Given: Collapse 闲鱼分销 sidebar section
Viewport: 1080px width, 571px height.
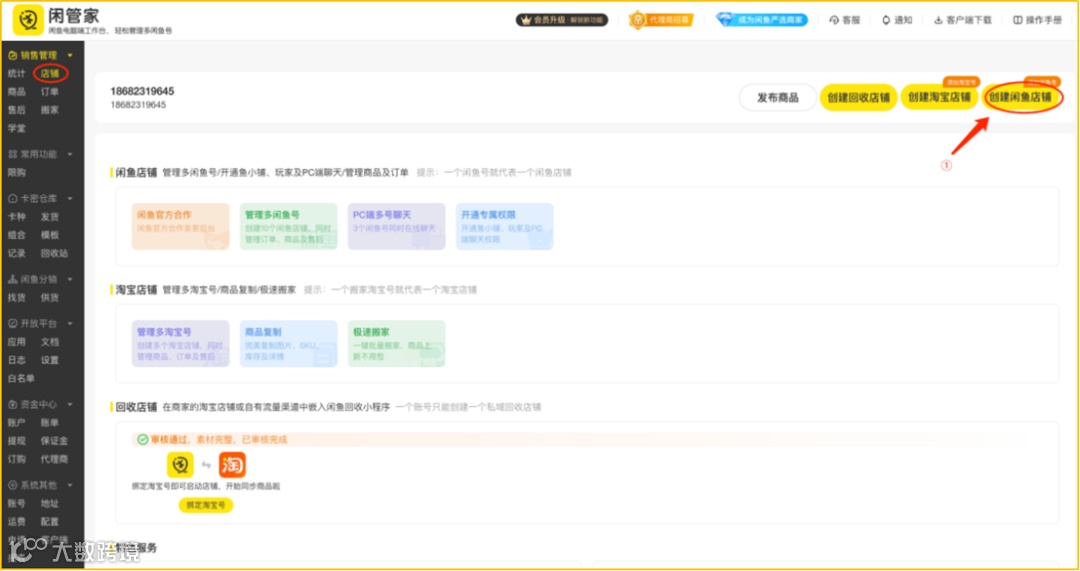Looking at the screenshot, I should (70, 280).
